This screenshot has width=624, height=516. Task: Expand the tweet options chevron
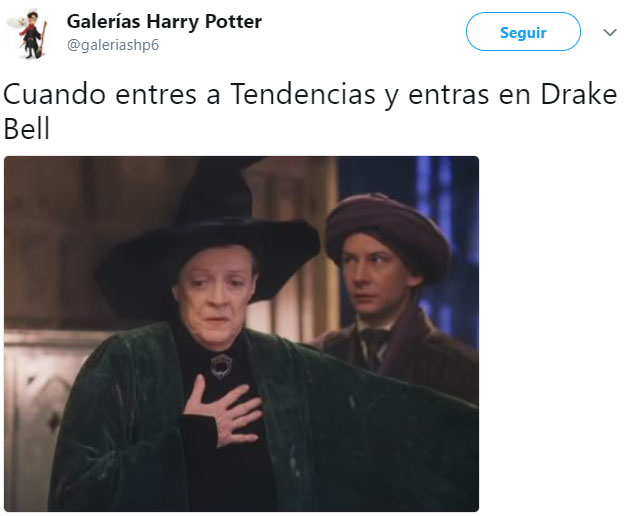coord(610,32)
